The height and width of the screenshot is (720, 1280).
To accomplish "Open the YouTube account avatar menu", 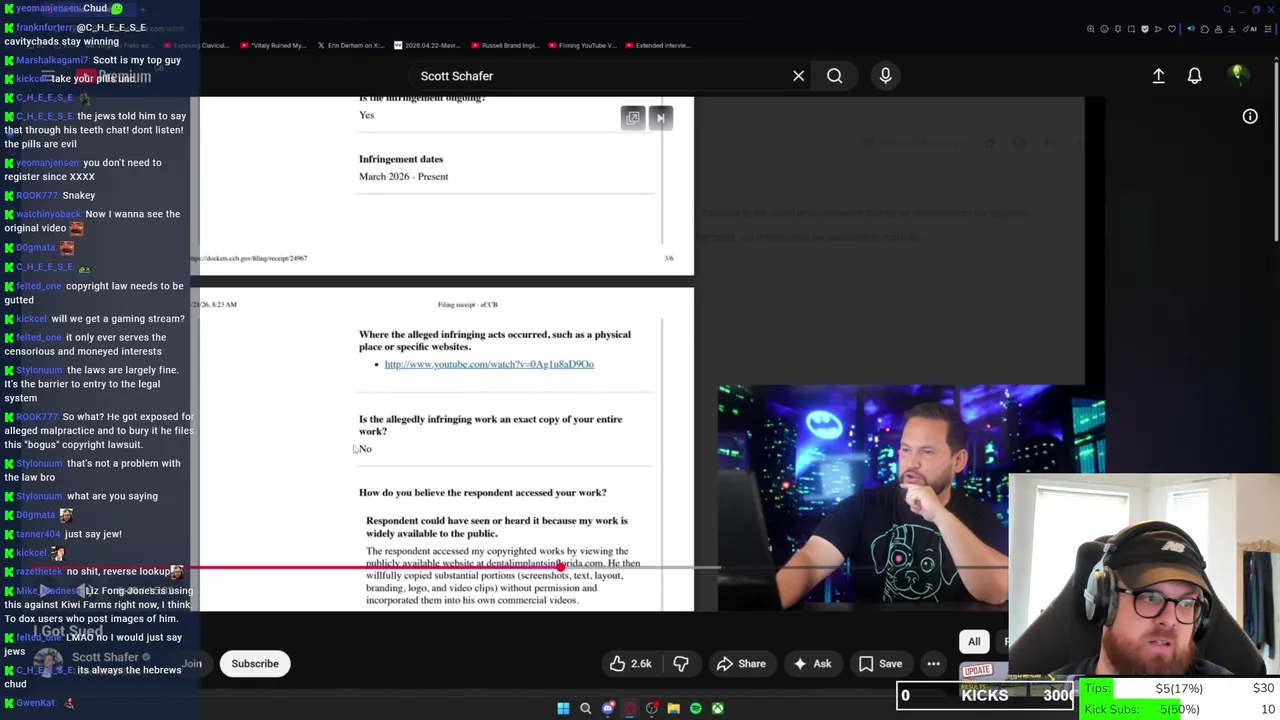I will (1237, 75).
